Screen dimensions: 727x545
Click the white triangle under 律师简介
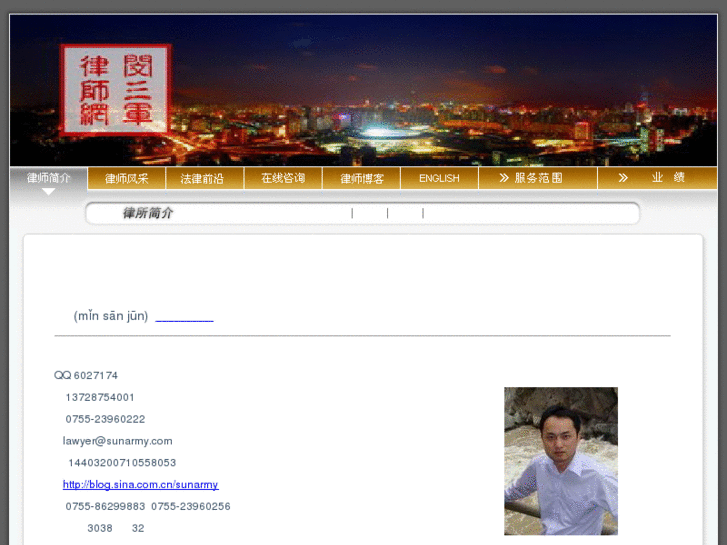click(x=48, y=192)
